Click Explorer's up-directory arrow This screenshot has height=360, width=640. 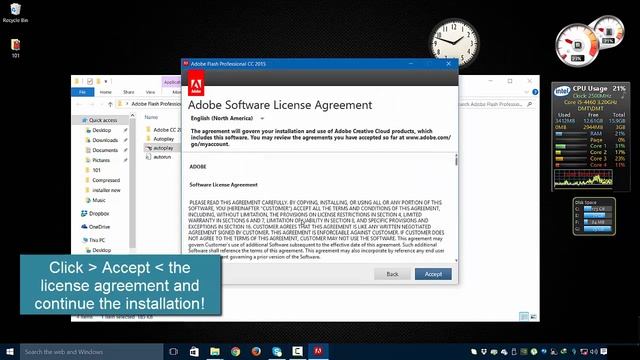pos(110,104)
